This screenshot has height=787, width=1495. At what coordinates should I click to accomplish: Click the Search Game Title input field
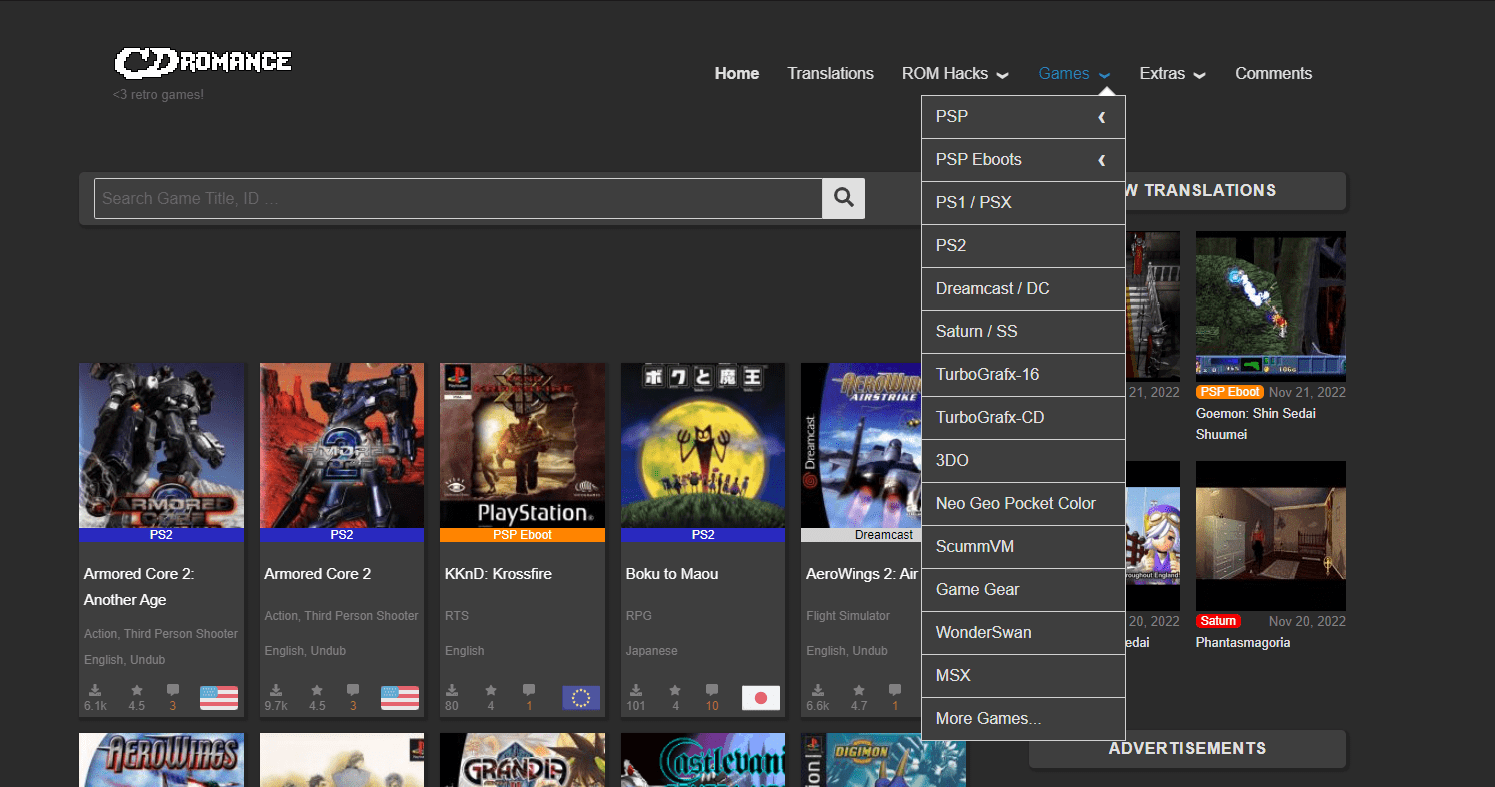click(458, 198)
